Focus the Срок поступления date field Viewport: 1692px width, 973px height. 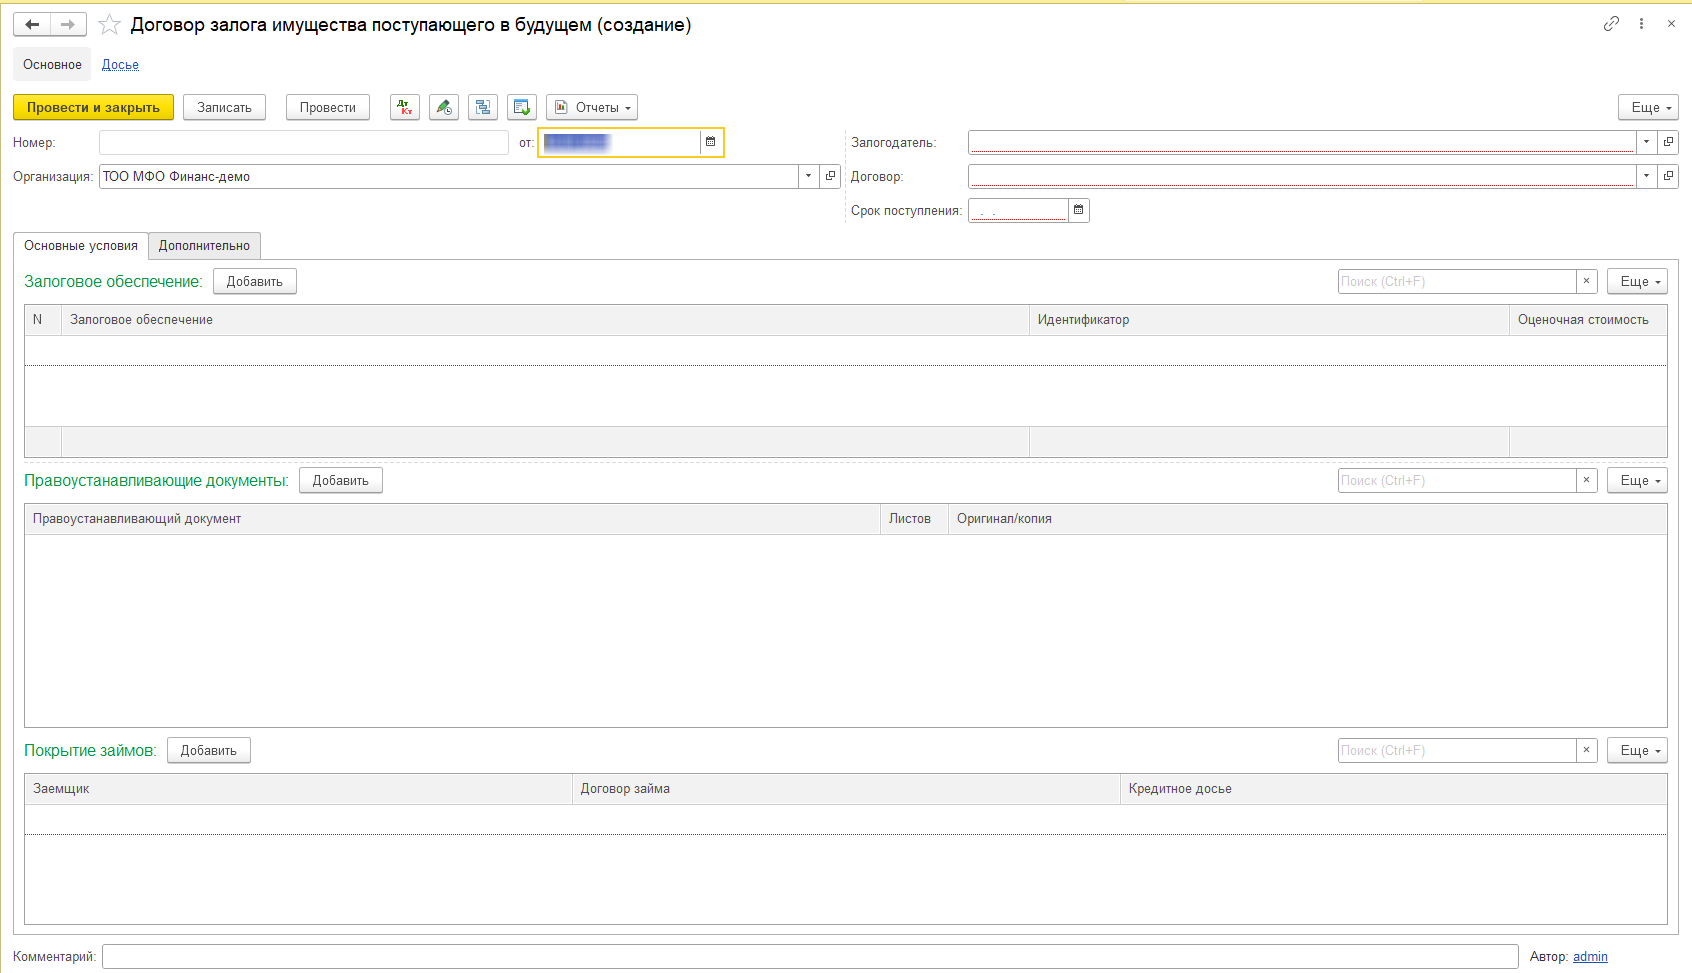point(1018,210)
